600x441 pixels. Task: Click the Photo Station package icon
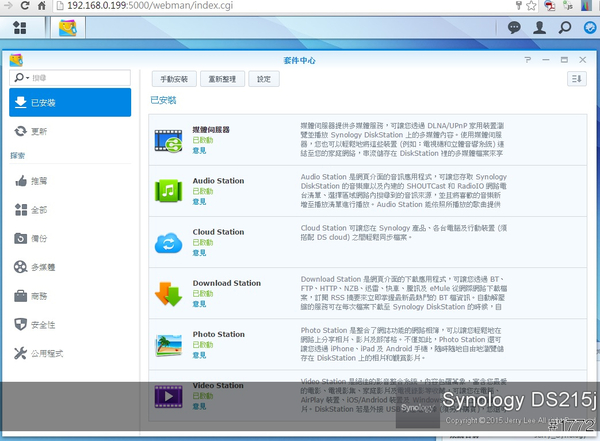point(167,346)
